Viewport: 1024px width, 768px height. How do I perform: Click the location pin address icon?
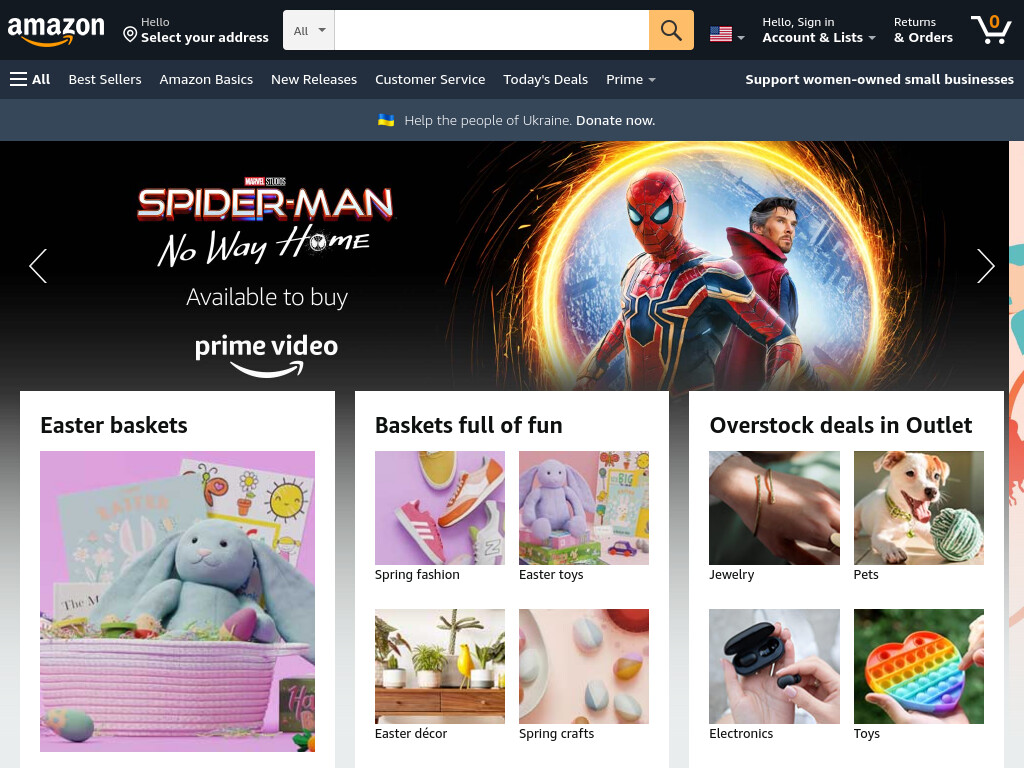[130, 35]
